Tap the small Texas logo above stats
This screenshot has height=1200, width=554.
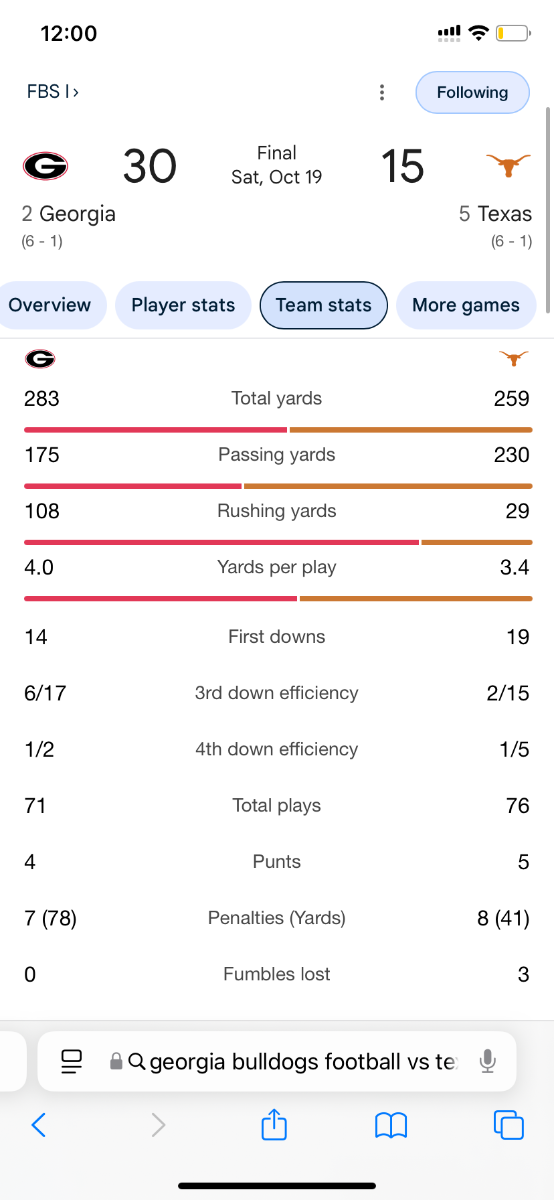point(514,358)
